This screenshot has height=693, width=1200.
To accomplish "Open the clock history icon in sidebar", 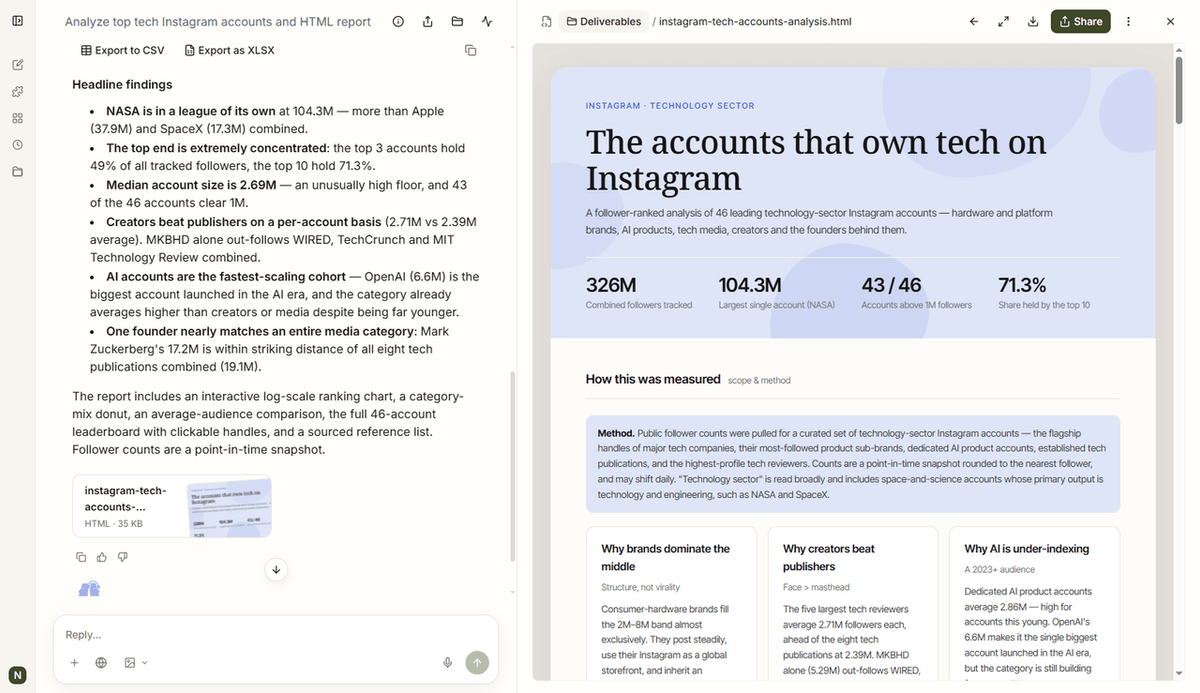I will pyautogui.click(x=18, y=145).
